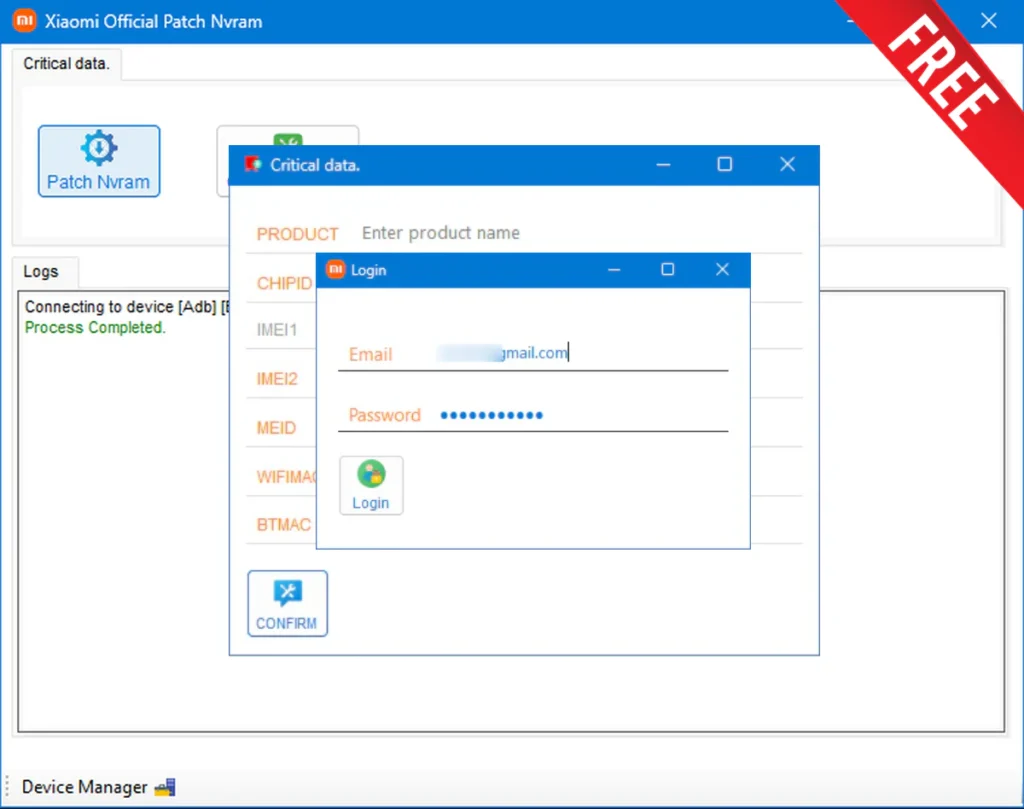
Task: Select the Logs tab
Action: [41, 272]
